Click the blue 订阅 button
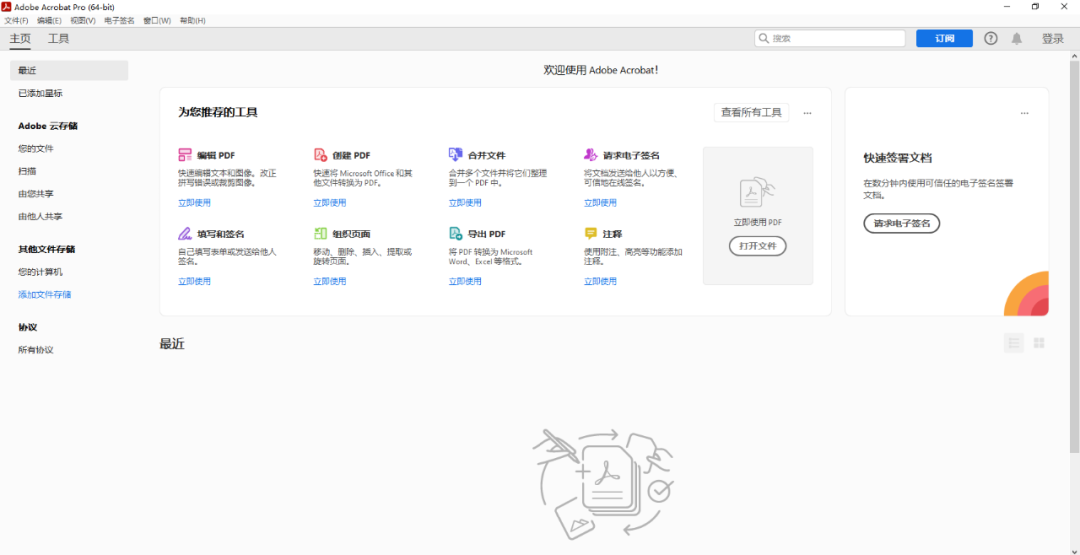Image resolution: width=1080 pixels, height=555 pixels. (944, 38)
